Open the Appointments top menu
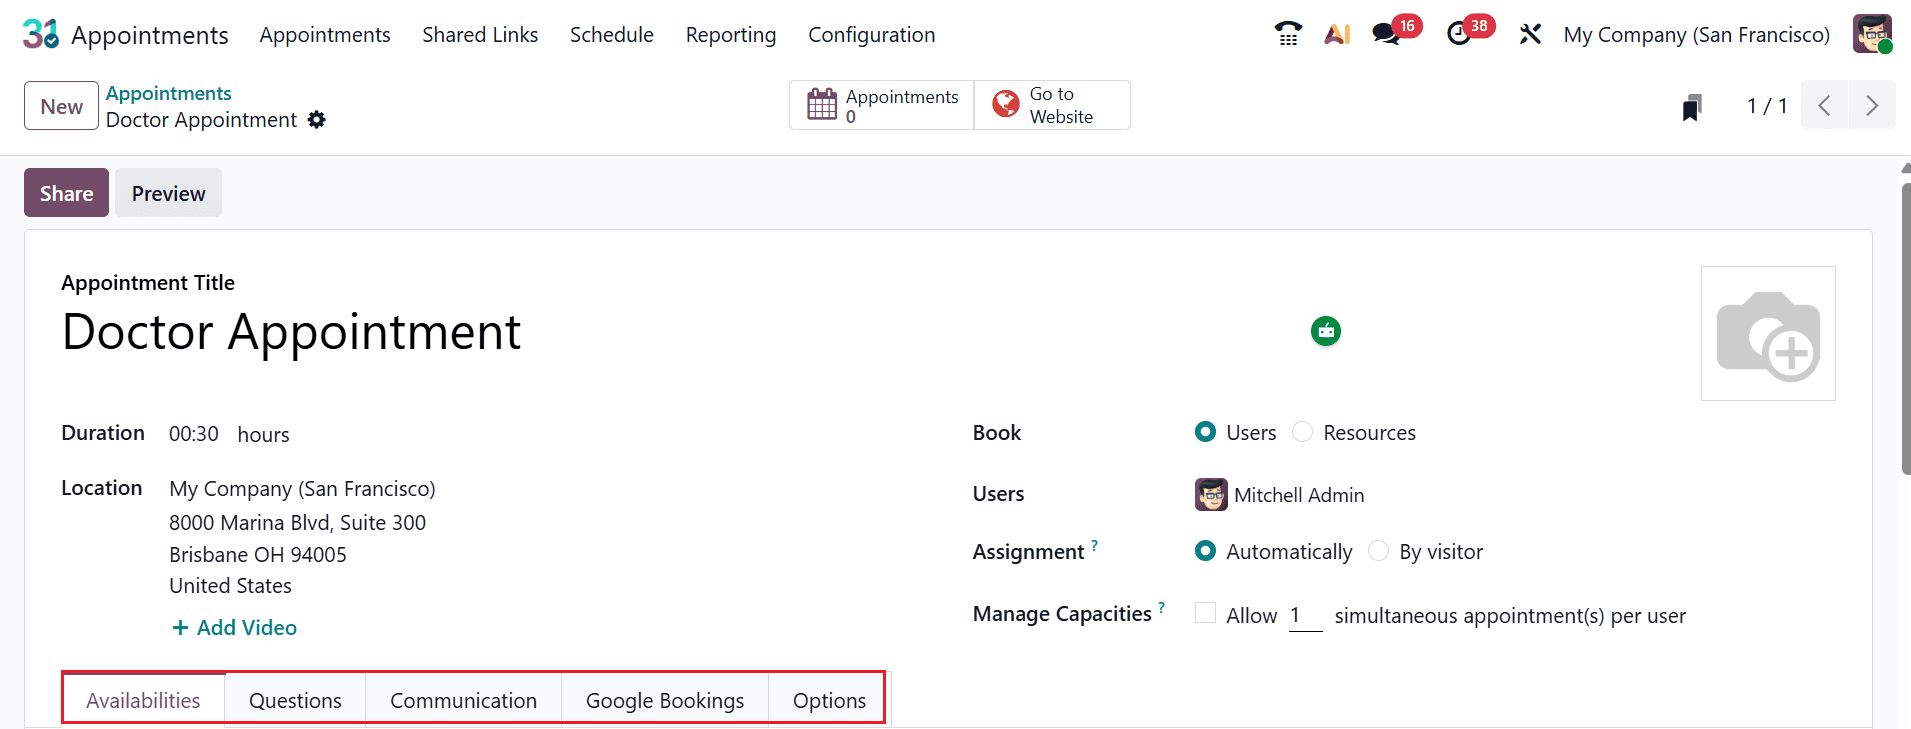The image size is (1911, 729). [x=325, y=35]
